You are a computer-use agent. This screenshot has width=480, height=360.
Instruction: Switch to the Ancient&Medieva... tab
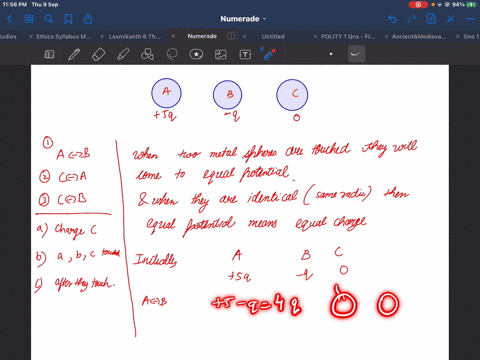(419, 37)
